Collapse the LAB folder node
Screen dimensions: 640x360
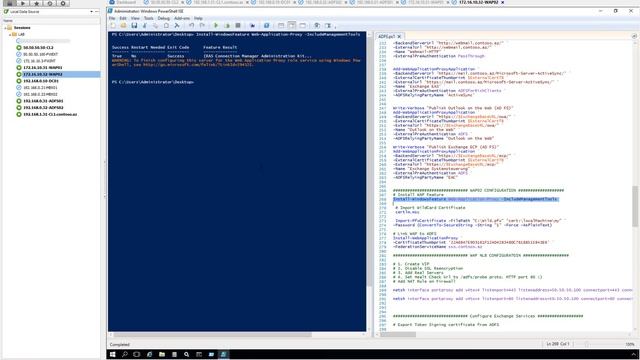(x=10, y=35)
